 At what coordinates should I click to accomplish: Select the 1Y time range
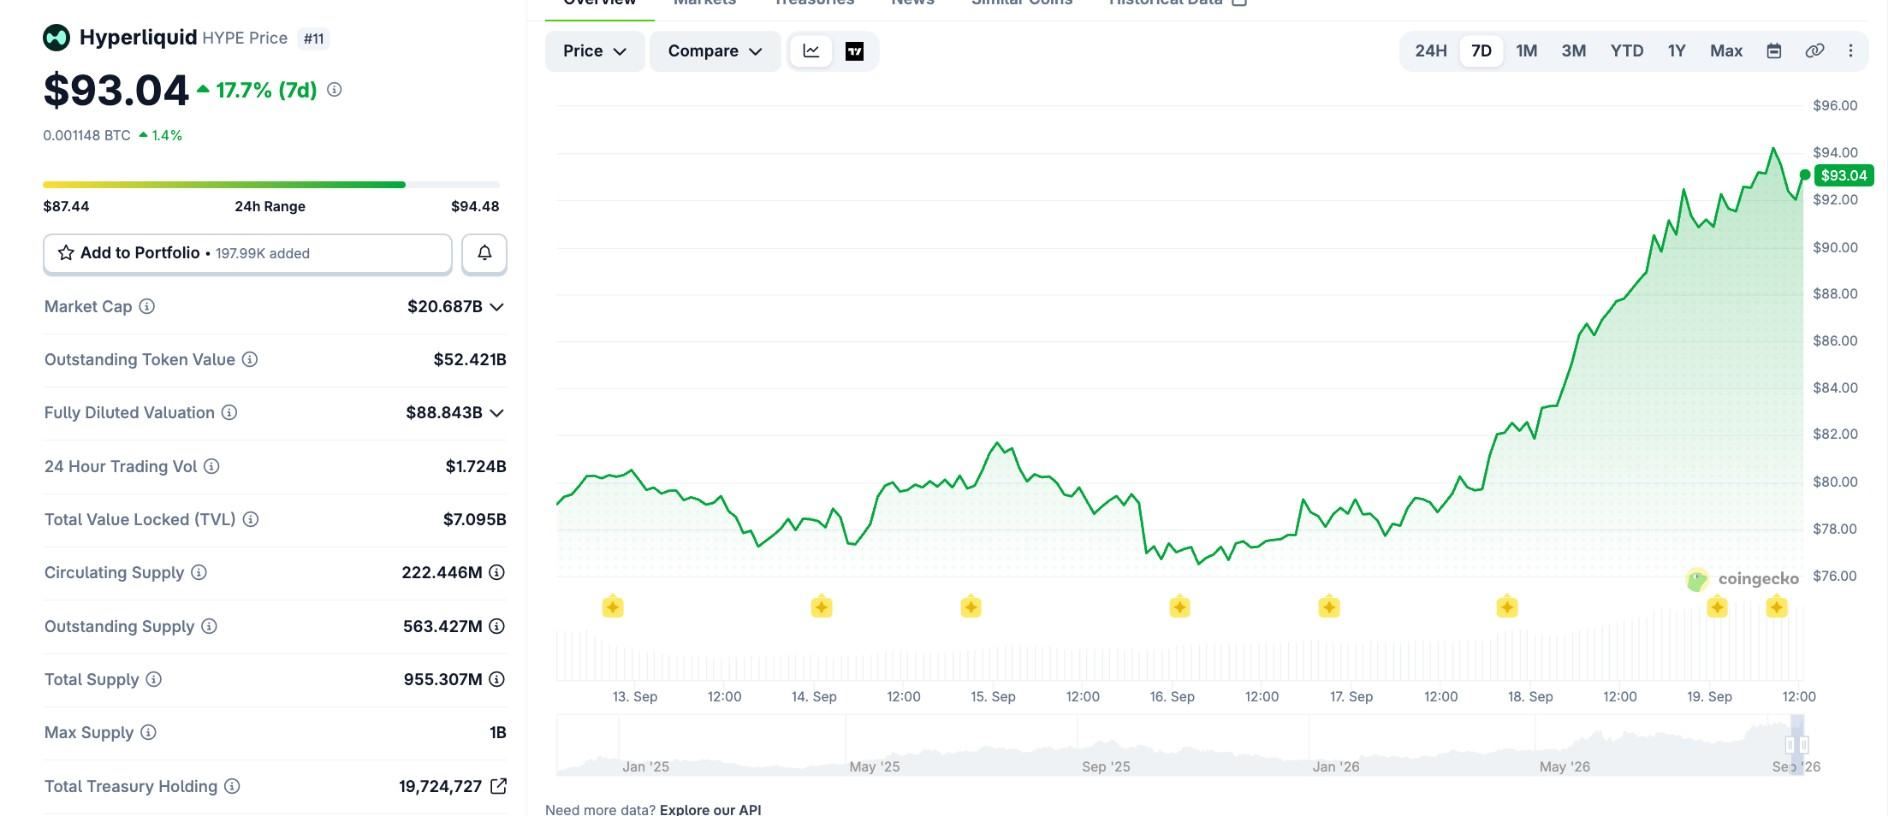[x=1677, y=51]
